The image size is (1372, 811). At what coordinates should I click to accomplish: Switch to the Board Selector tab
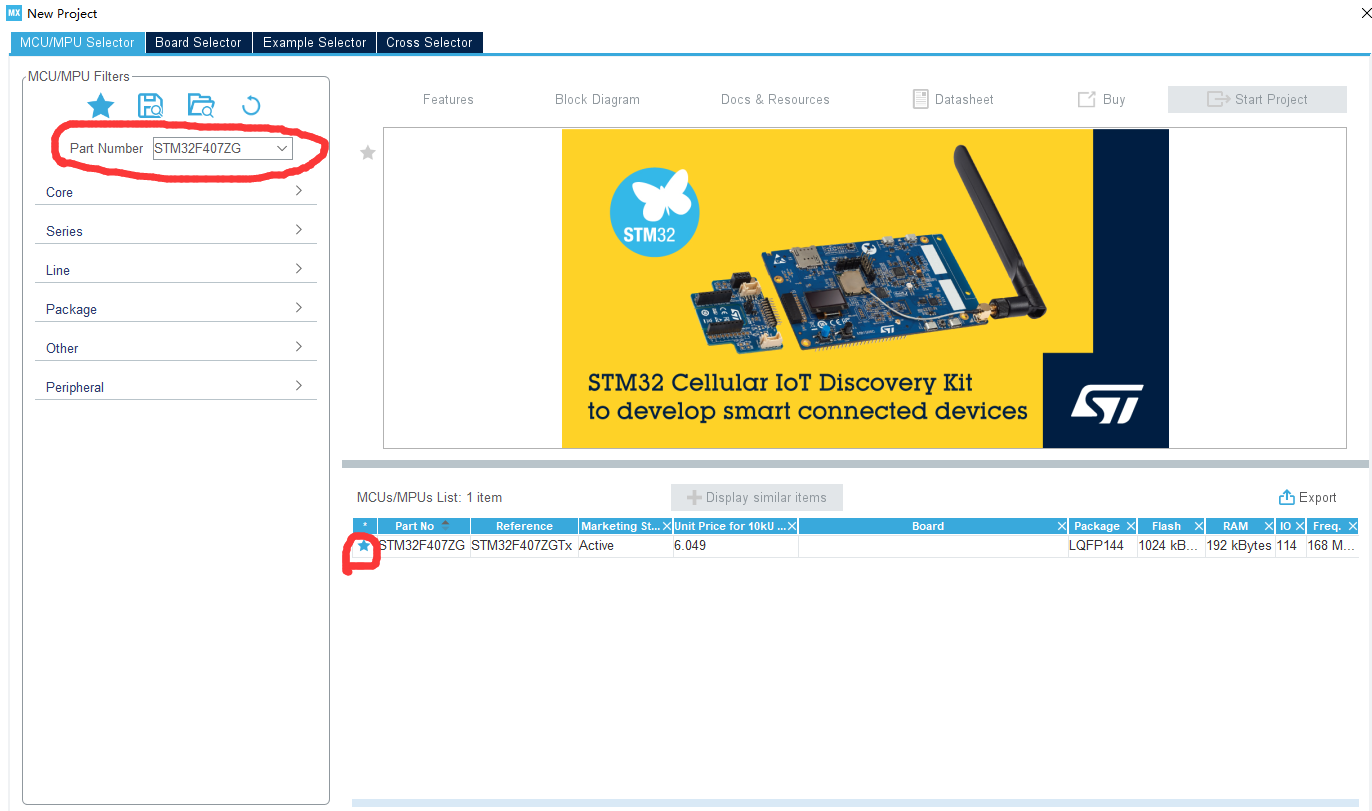tap(197, 42)
